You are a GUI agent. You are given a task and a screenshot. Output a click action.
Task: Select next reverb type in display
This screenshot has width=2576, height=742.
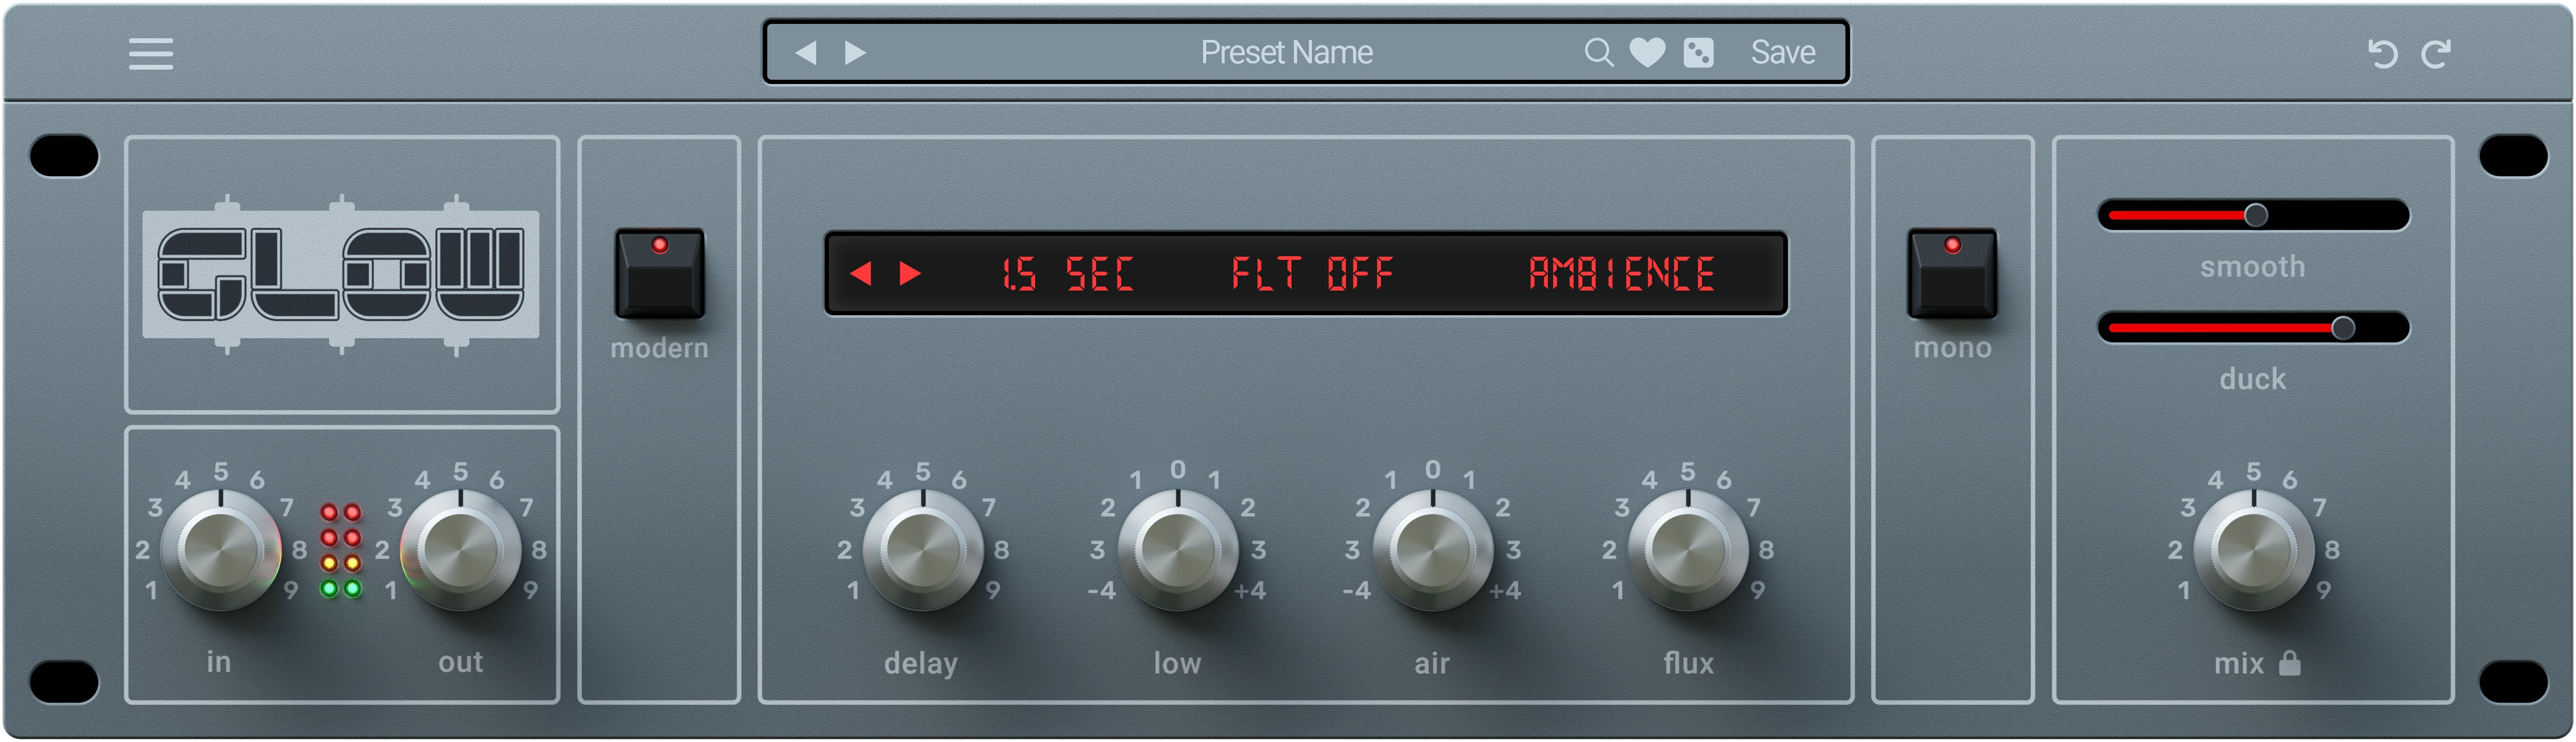(910, 273)
